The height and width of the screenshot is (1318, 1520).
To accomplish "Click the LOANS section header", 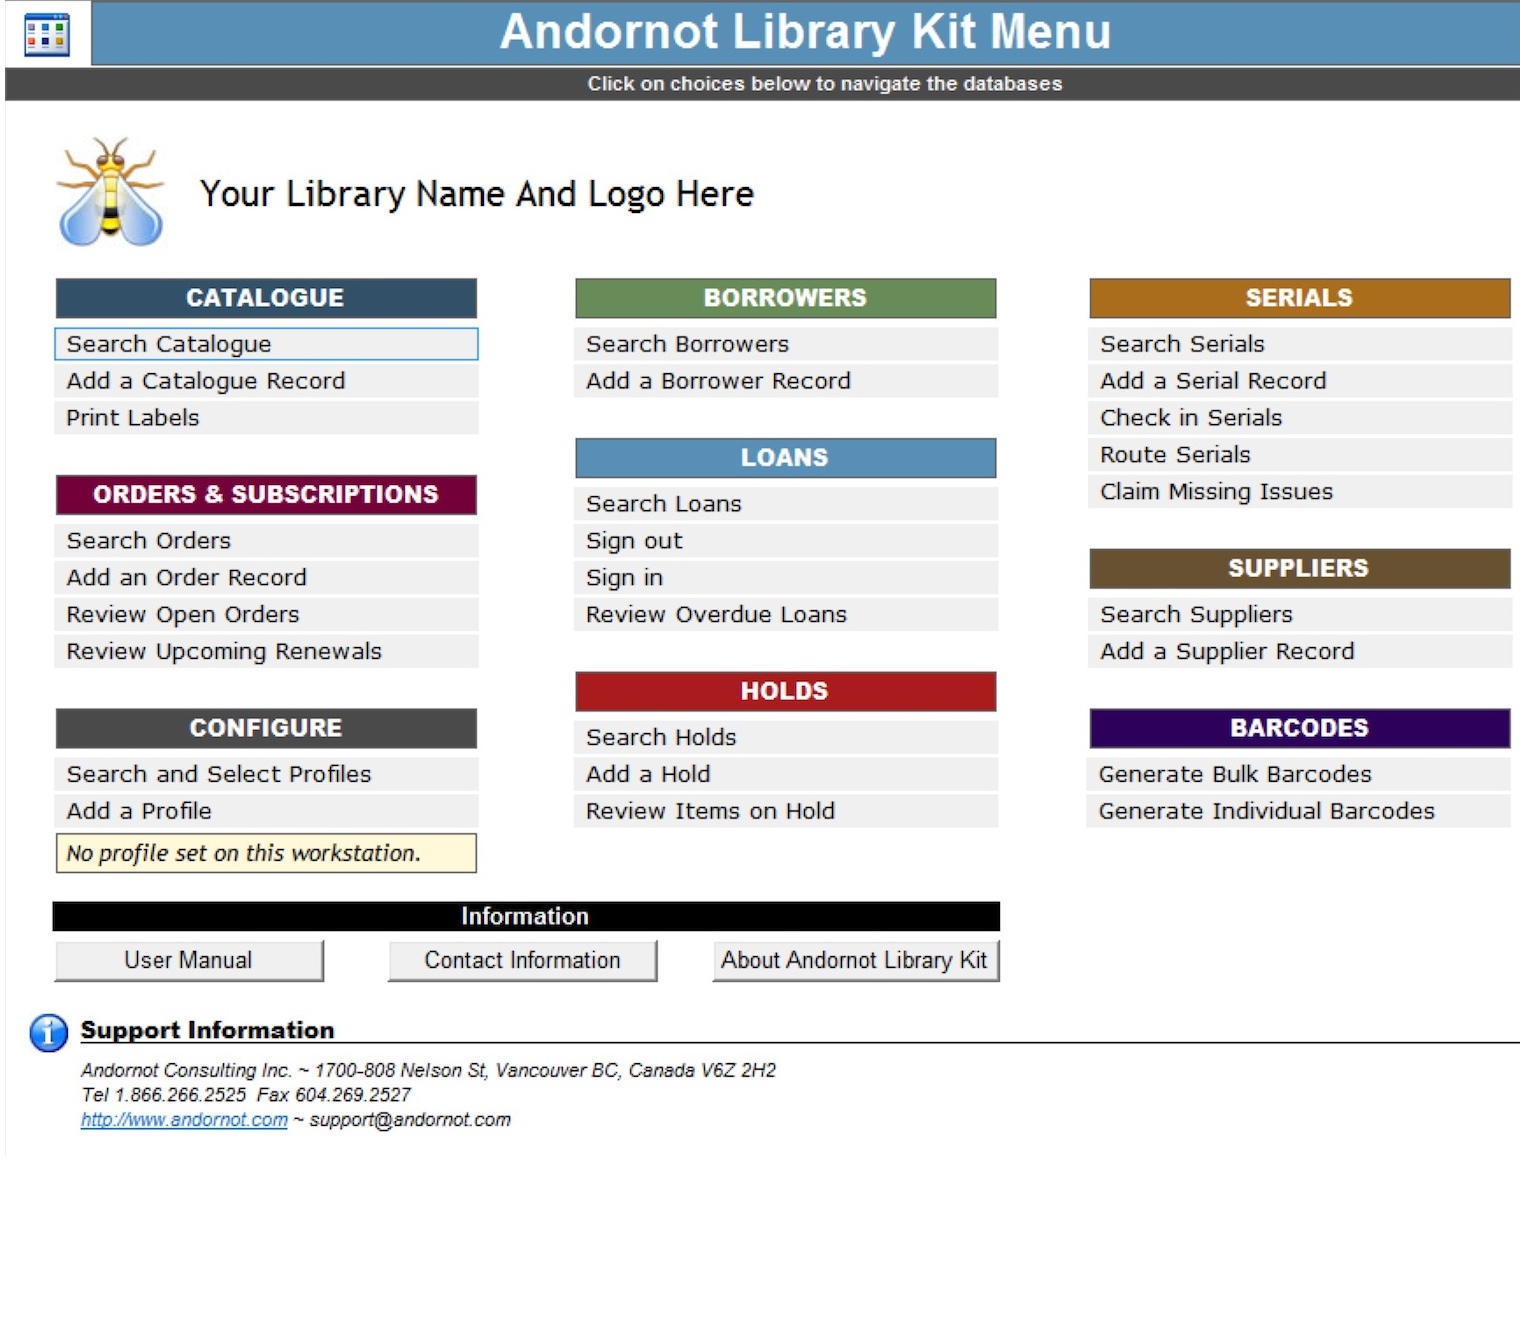I will 786,458.
